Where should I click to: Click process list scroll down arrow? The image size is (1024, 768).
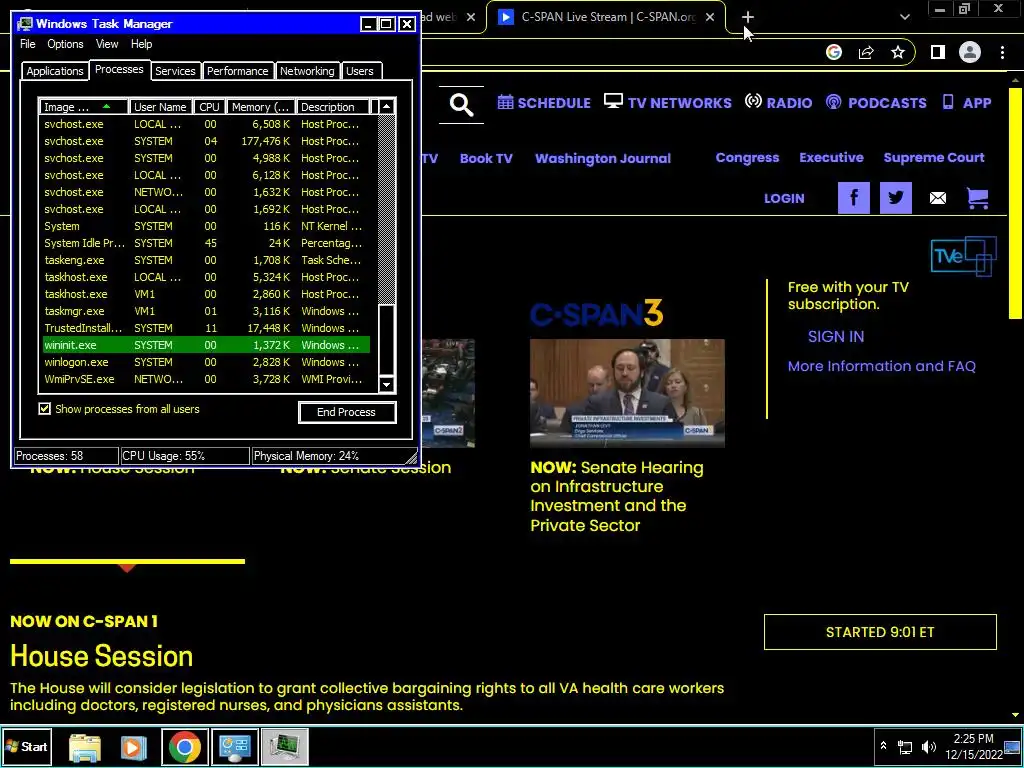point(387,385)
